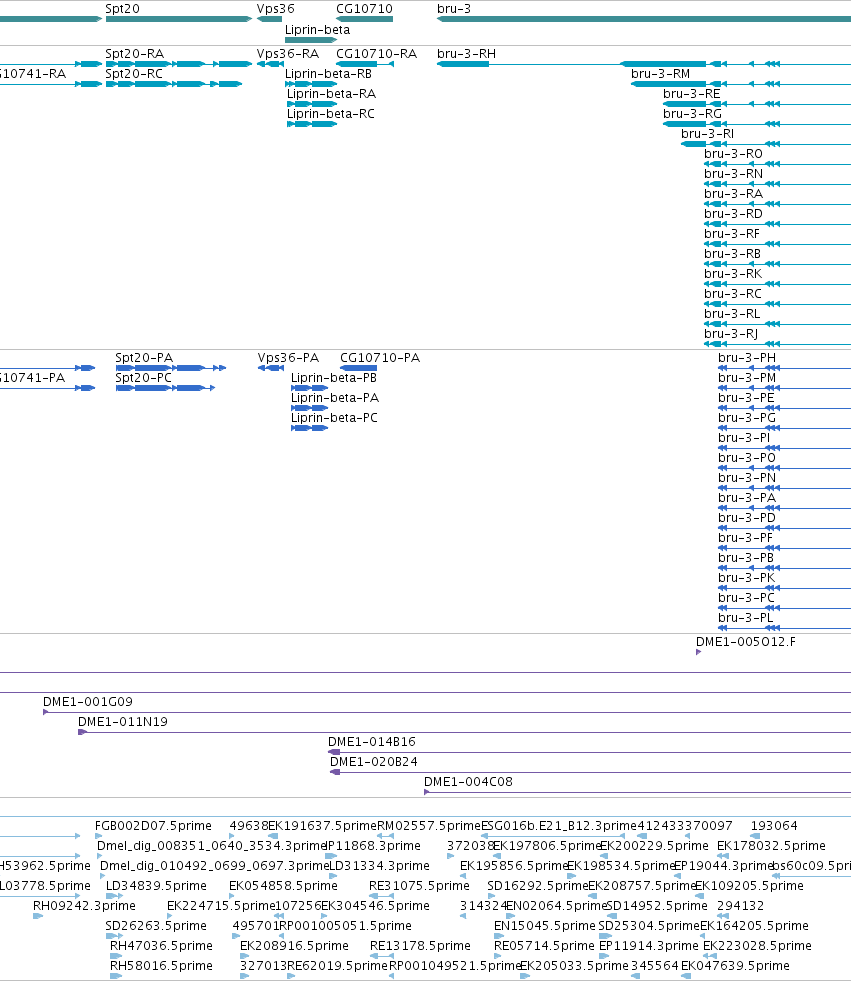
Task: Click the DME1-004C08 clone label
Action: click(x=468, y=782)
